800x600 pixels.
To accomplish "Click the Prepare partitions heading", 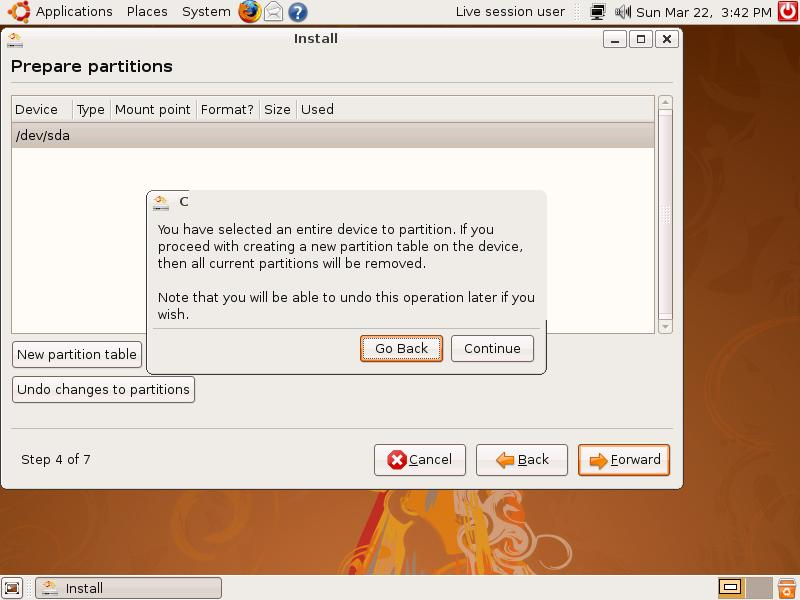I will tap(92, 66).
